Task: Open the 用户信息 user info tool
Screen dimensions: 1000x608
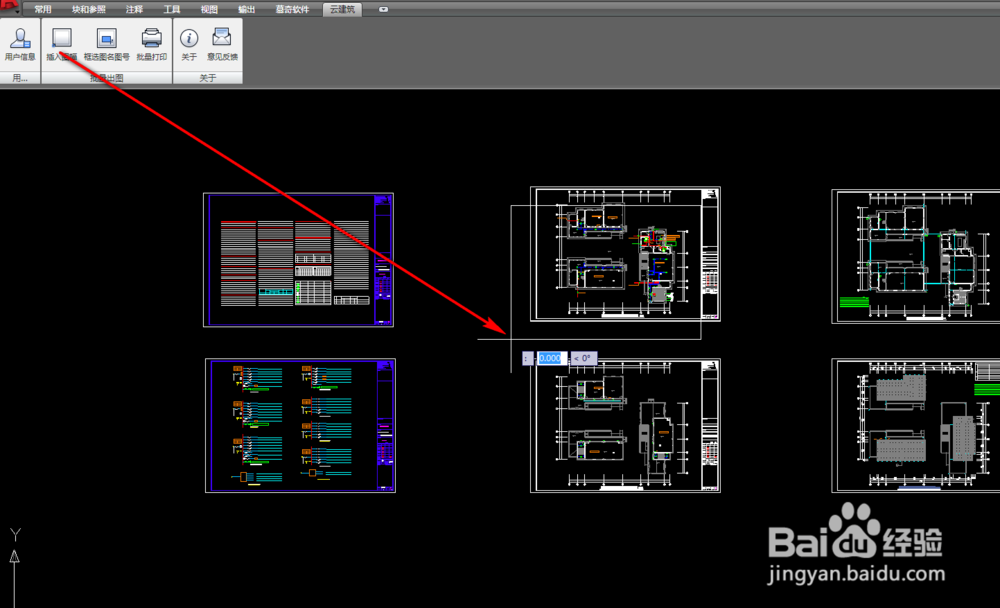Action: click(x=20, y=44)
